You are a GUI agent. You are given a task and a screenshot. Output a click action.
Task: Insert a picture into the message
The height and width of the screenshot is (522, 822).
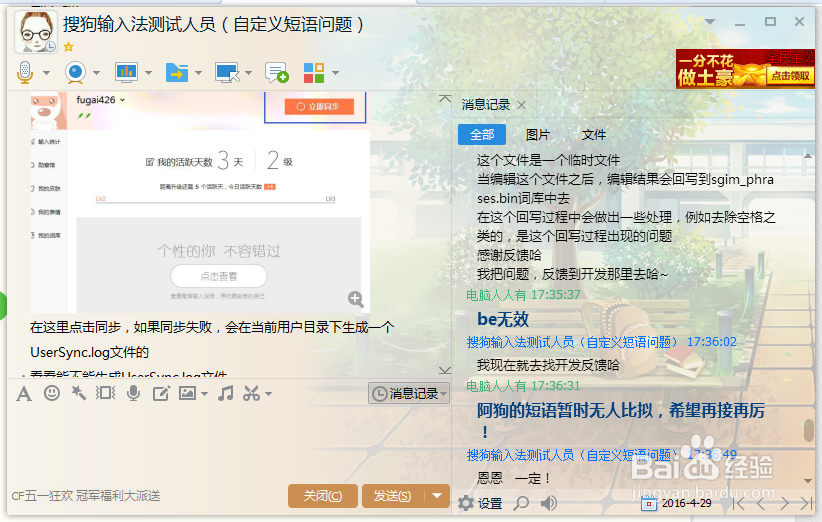tap(187, 393)
